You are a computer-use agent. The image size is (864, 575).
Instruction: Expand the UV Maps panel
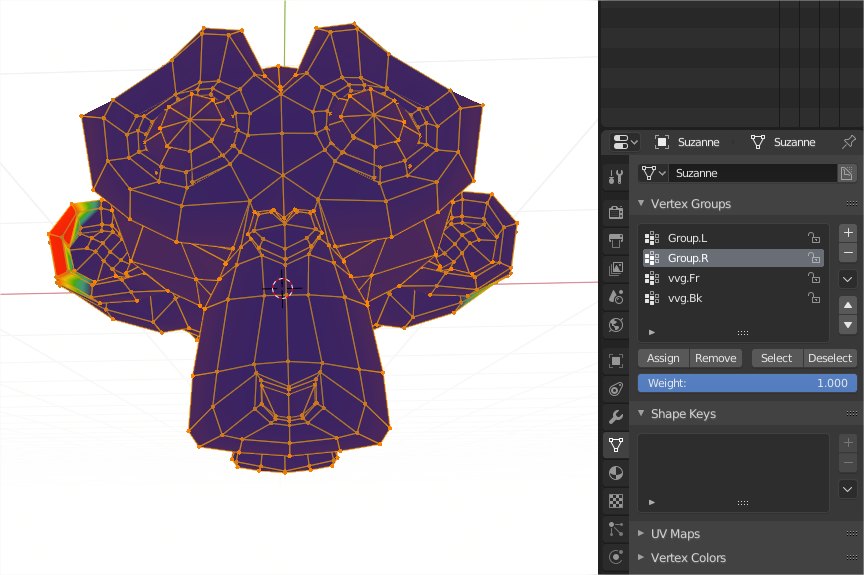[x=641, y=533]
